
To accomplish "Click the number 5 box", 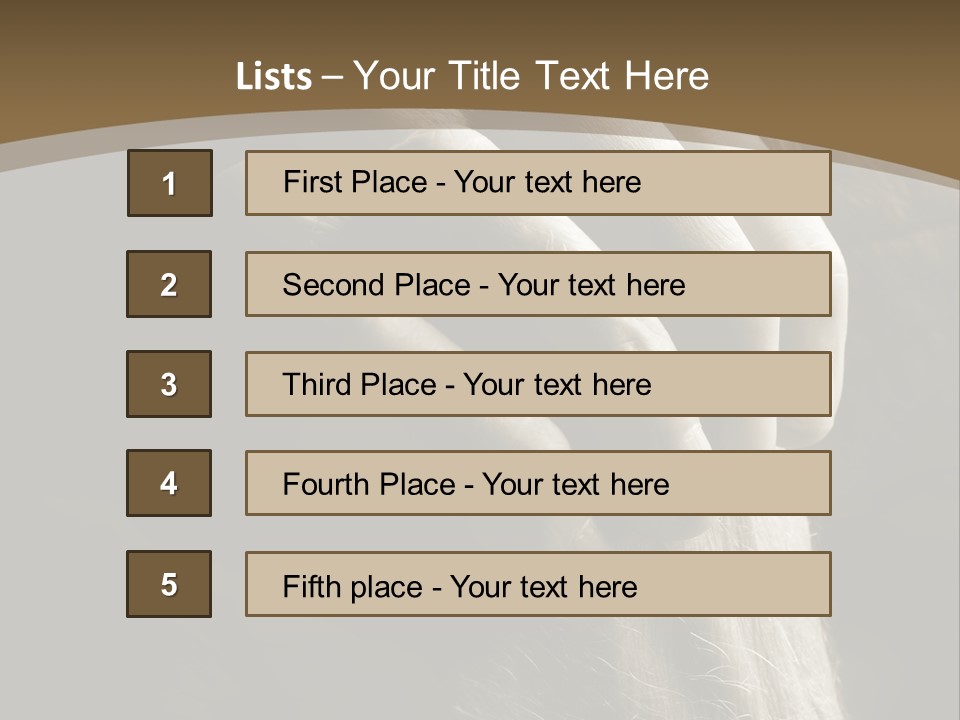I will click(x=169, y=584).
